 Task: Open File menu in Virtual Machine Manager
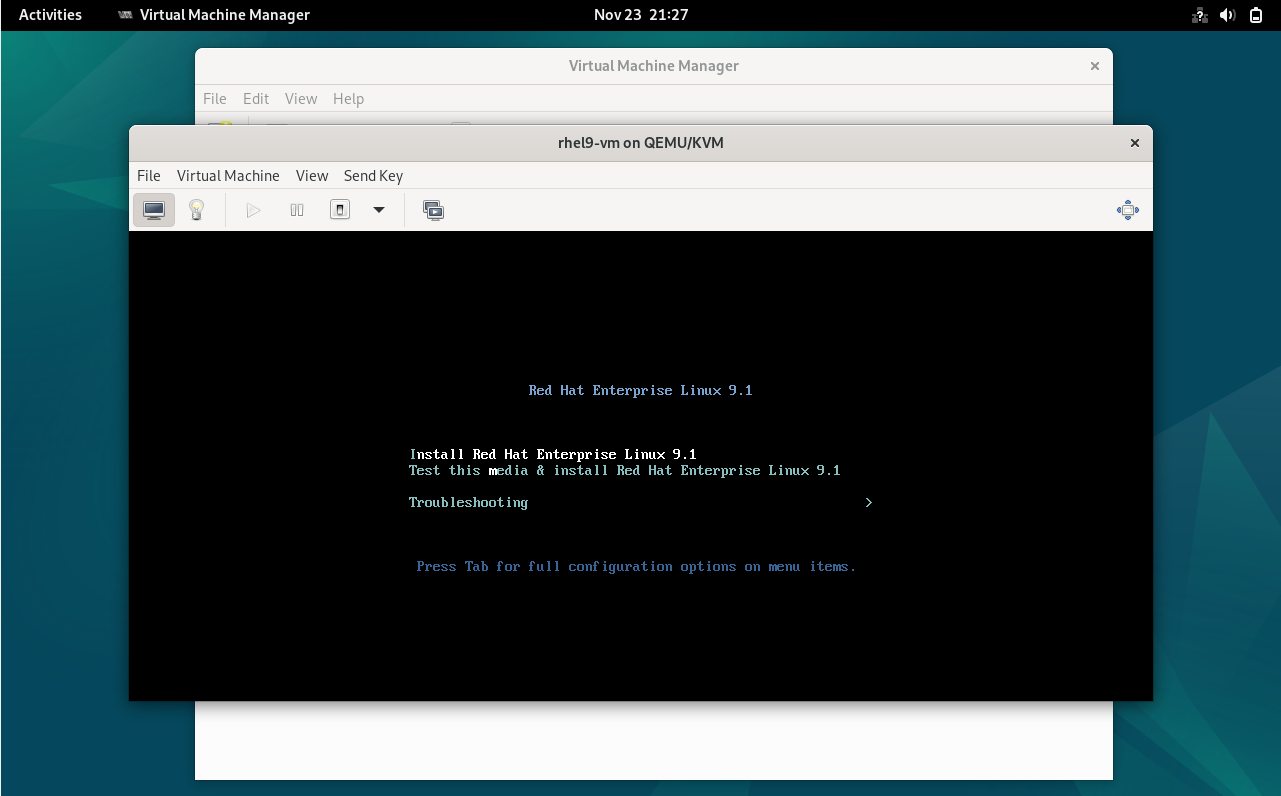pos(215,99)
